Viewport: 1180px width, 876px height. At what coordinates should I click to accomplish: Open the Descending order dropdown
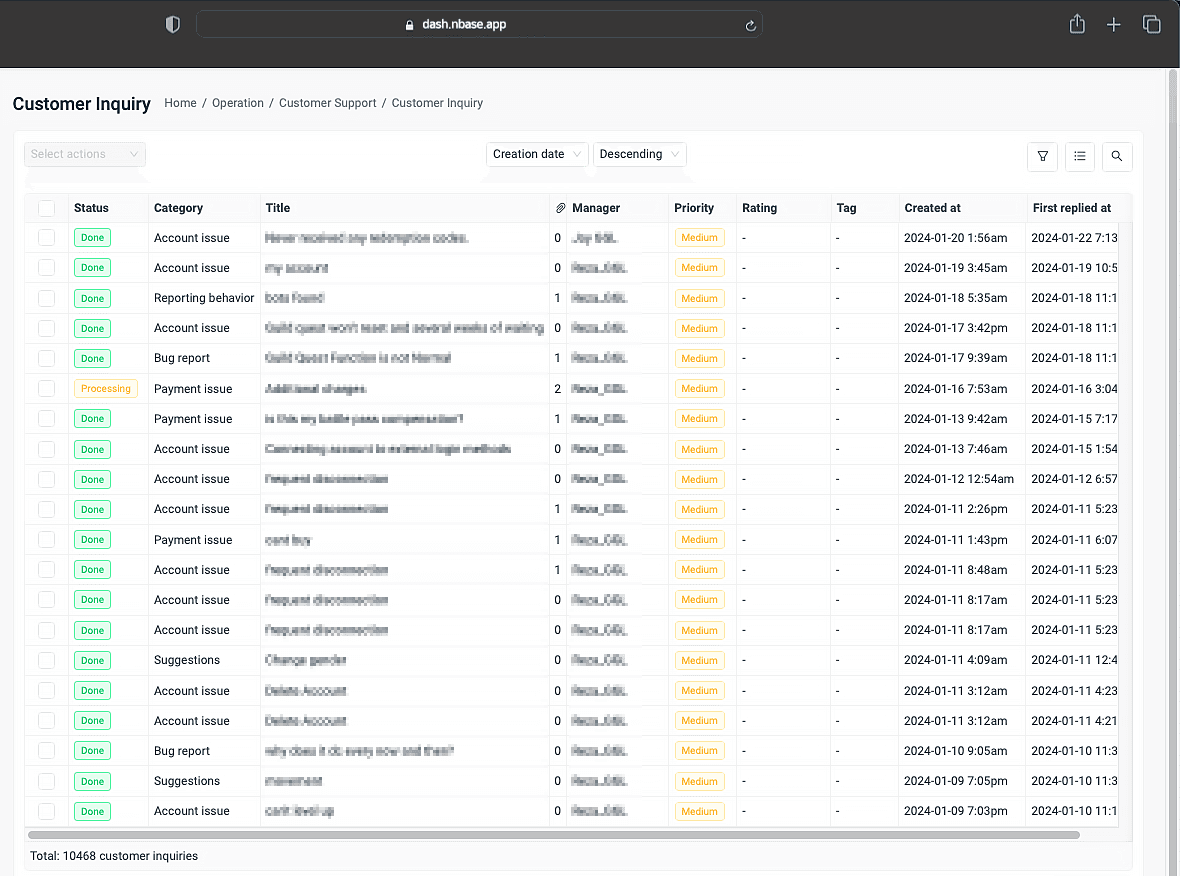[640, 154]
